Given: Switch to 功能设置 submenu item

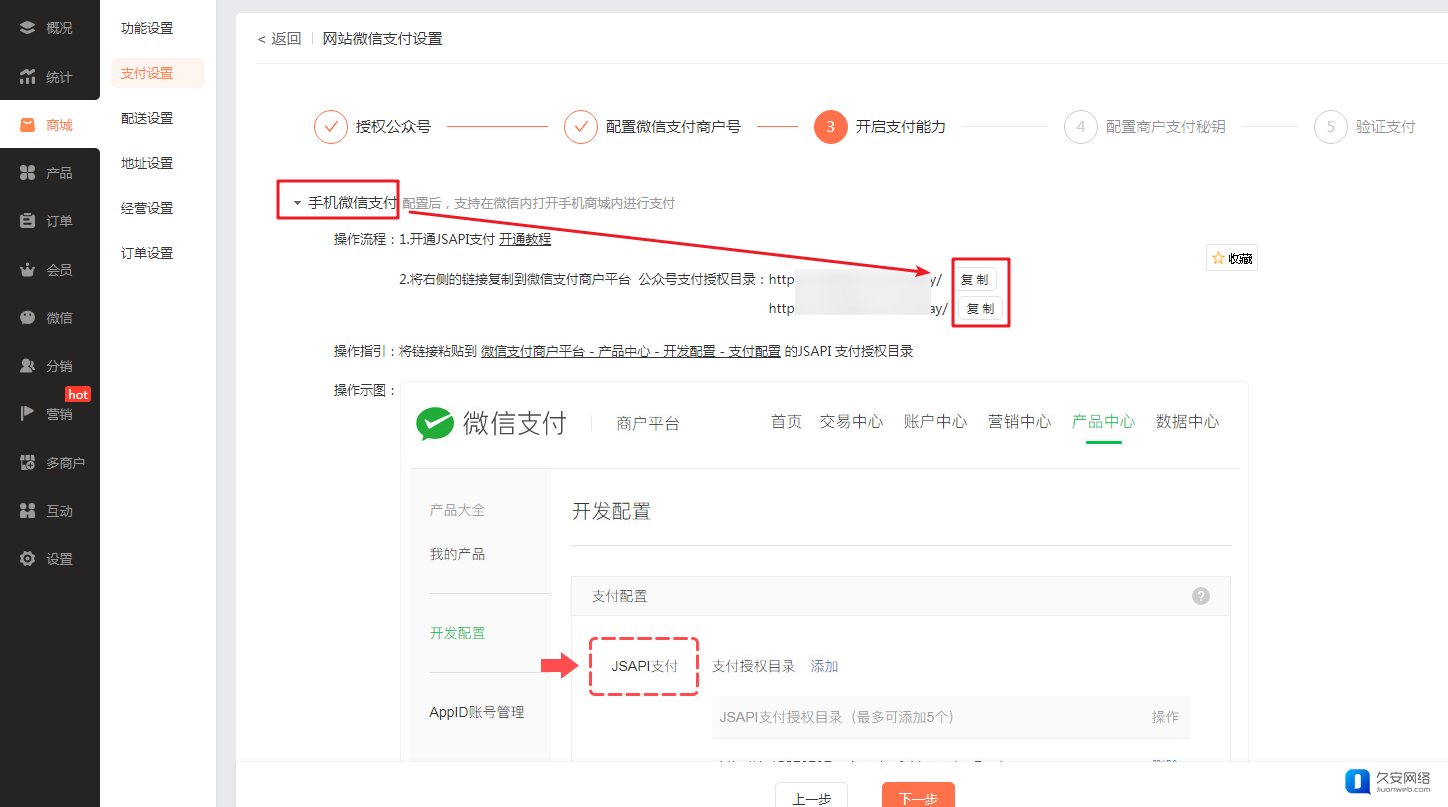Looking at the screenshot, I should [147, 28].
